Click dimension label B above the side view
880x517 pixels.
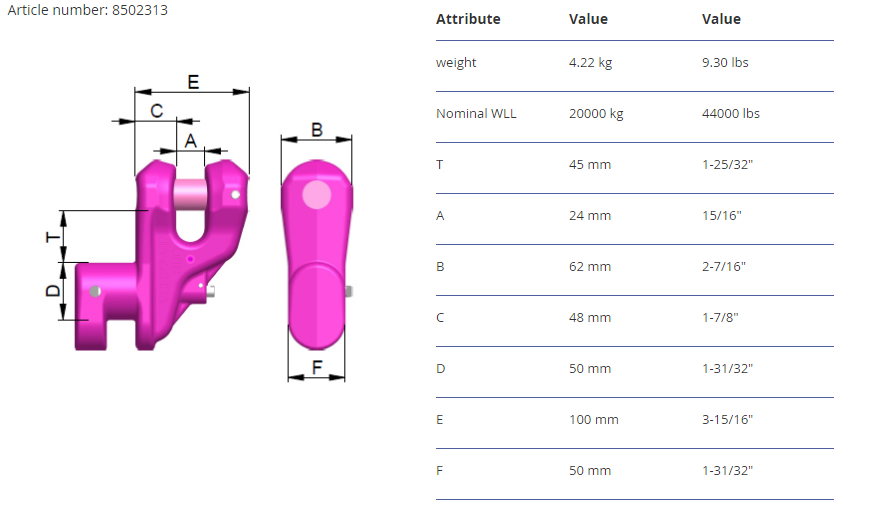[317, 129]
